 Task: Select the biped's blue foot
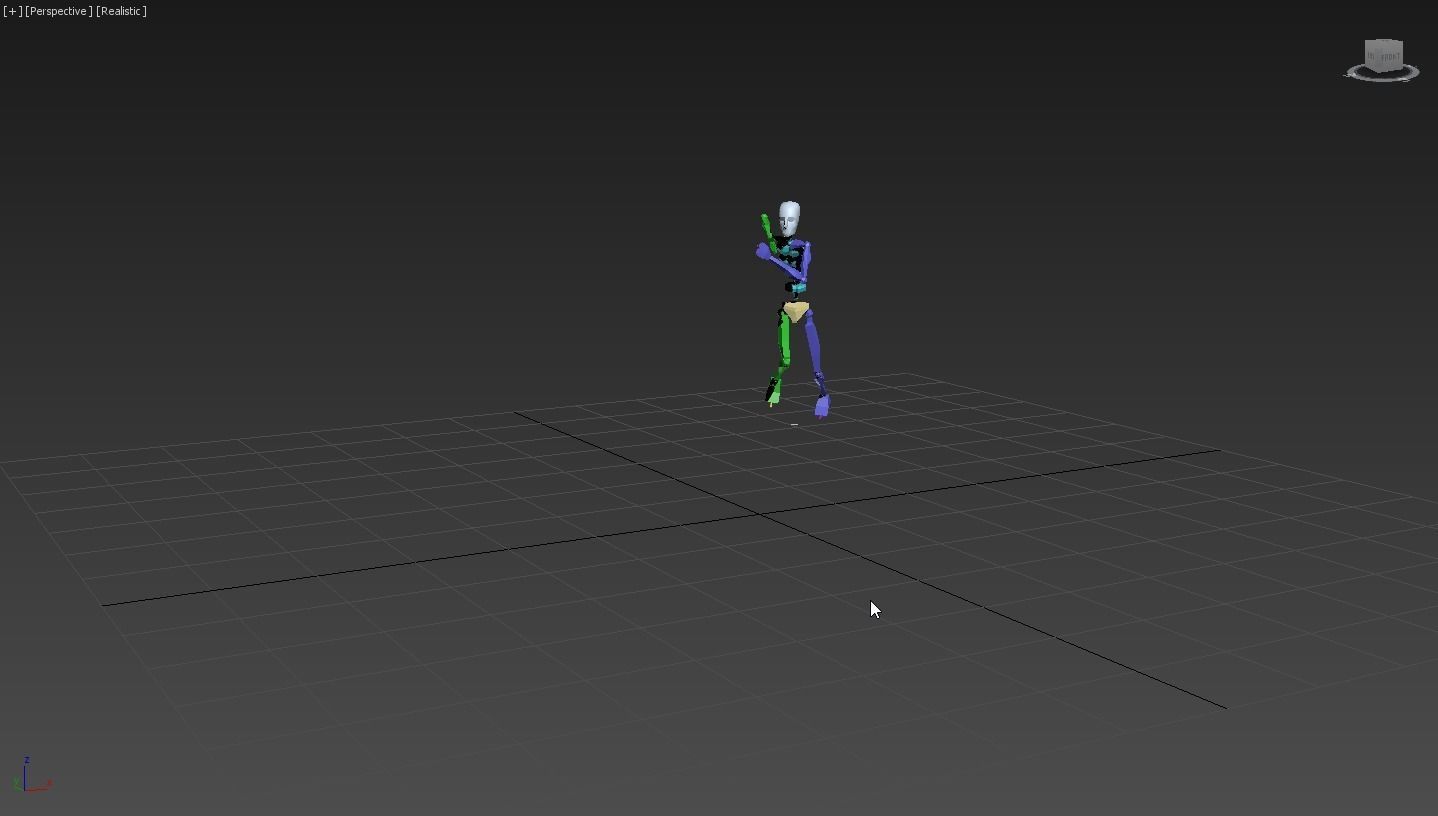[x=822, y=405]
